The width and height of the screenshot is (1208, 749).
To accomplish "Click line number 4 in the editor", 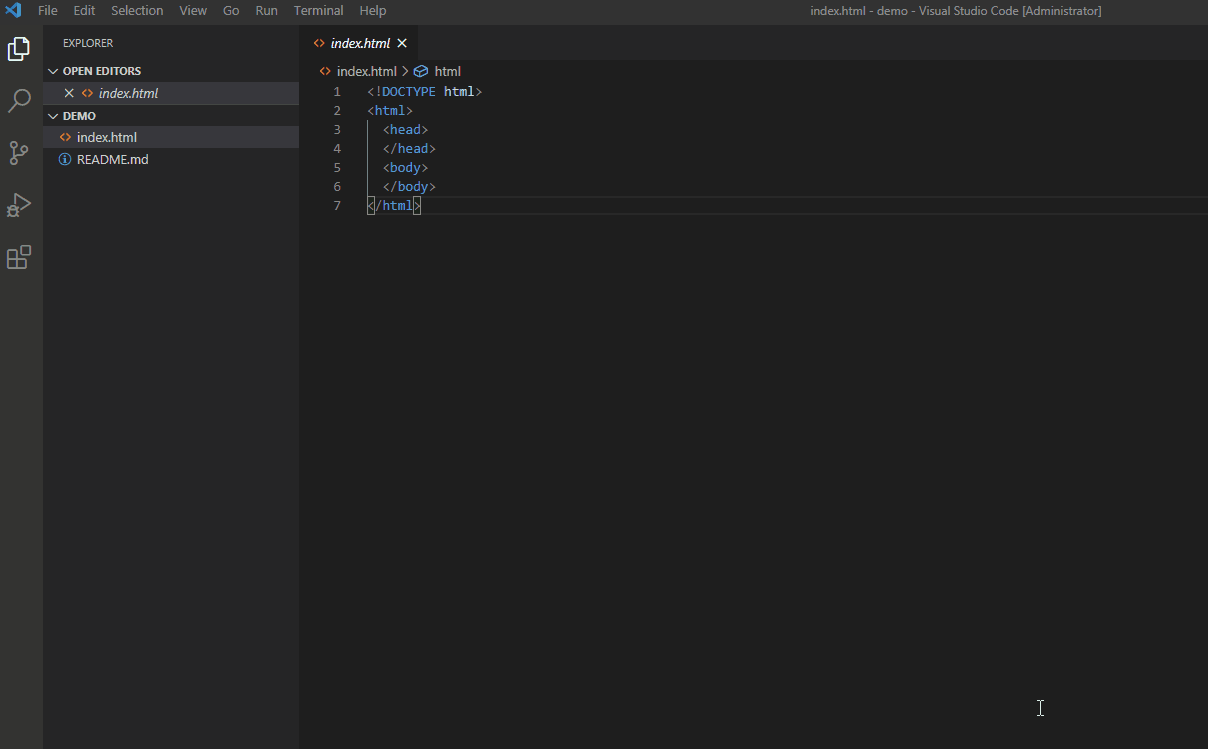I will pyautogui.click(x=337, y=148).
